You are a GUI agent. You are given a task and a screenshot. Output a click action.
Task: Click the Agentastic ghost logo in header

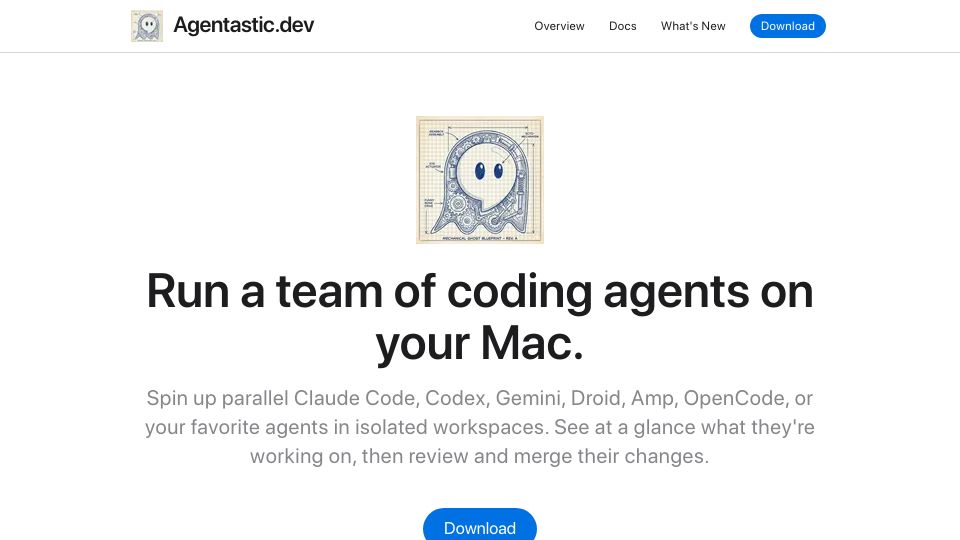[147, 26]
